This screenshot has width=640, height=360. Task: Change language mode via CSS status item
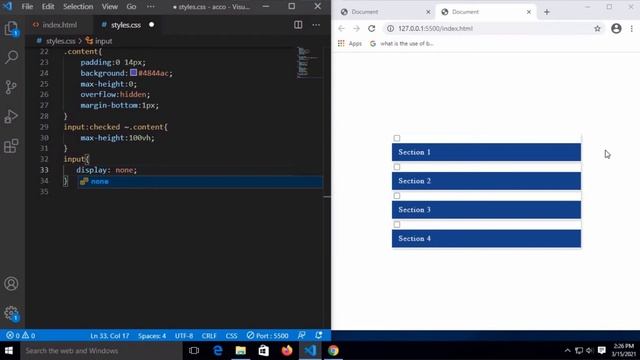tap(231, 336)
